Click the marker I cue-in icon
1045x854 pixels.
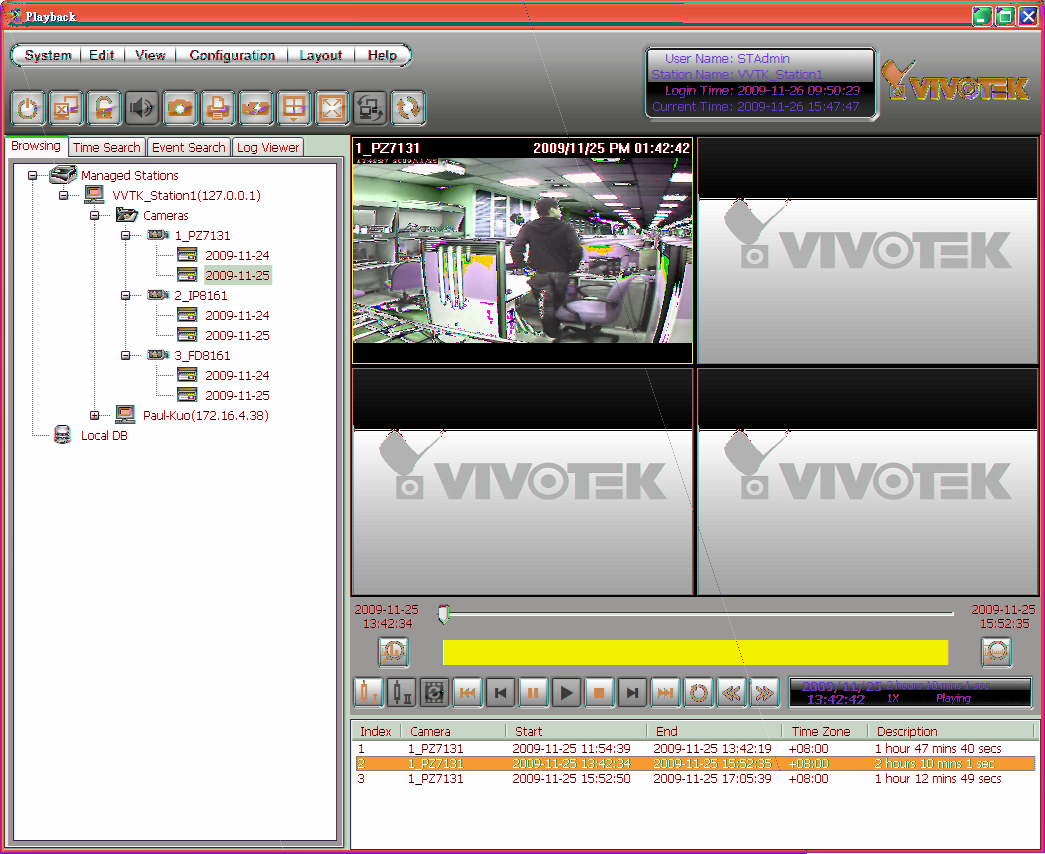click(x=368, y=693)
